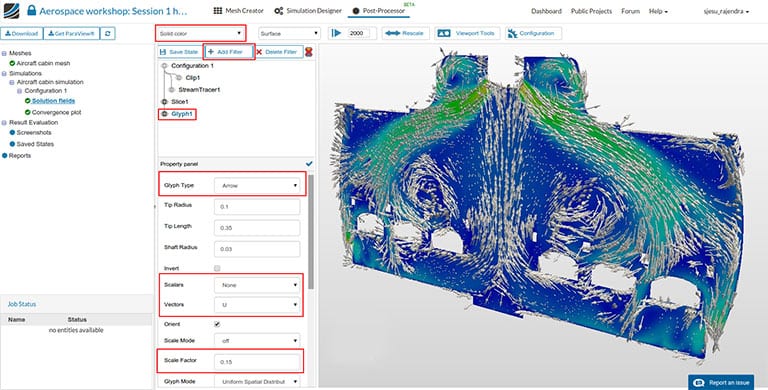
Task: Click the blue checkmark in Property panel
Action: click(309, 164)
